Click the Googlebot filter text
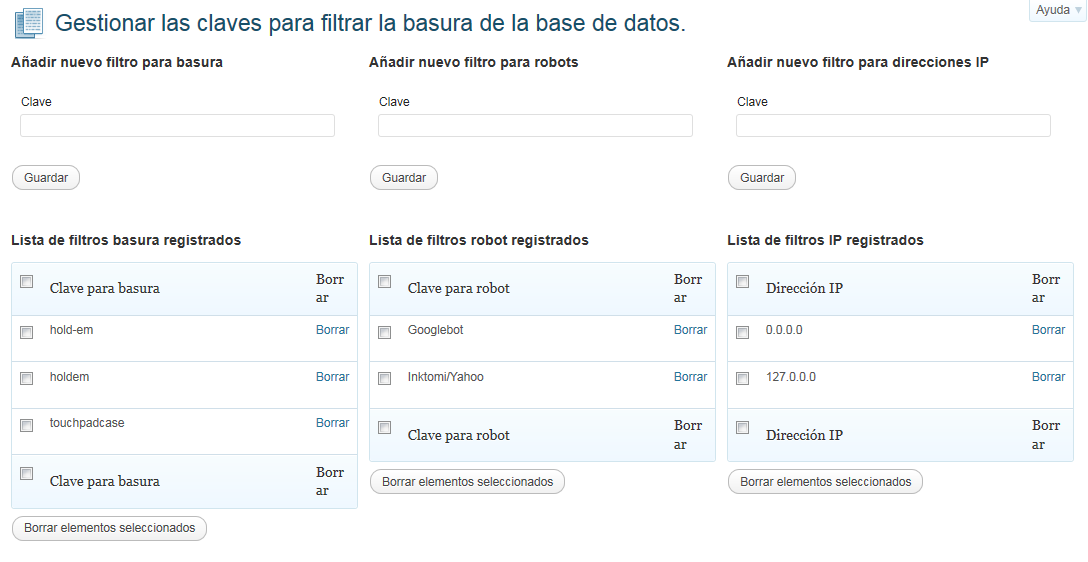The width and height of the screenshot is (1088, 562). point(435,330)
